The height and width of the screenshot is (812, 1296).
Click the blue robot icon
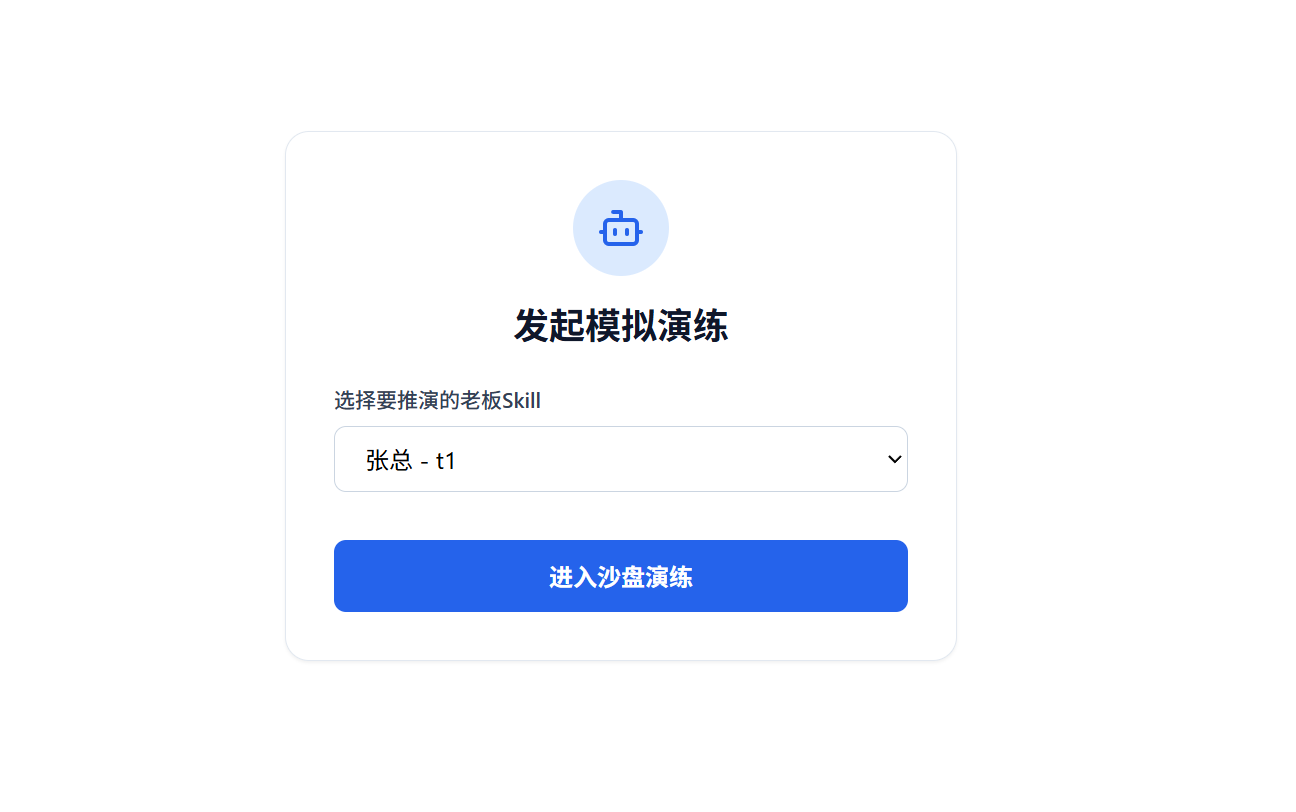[621, 228]
